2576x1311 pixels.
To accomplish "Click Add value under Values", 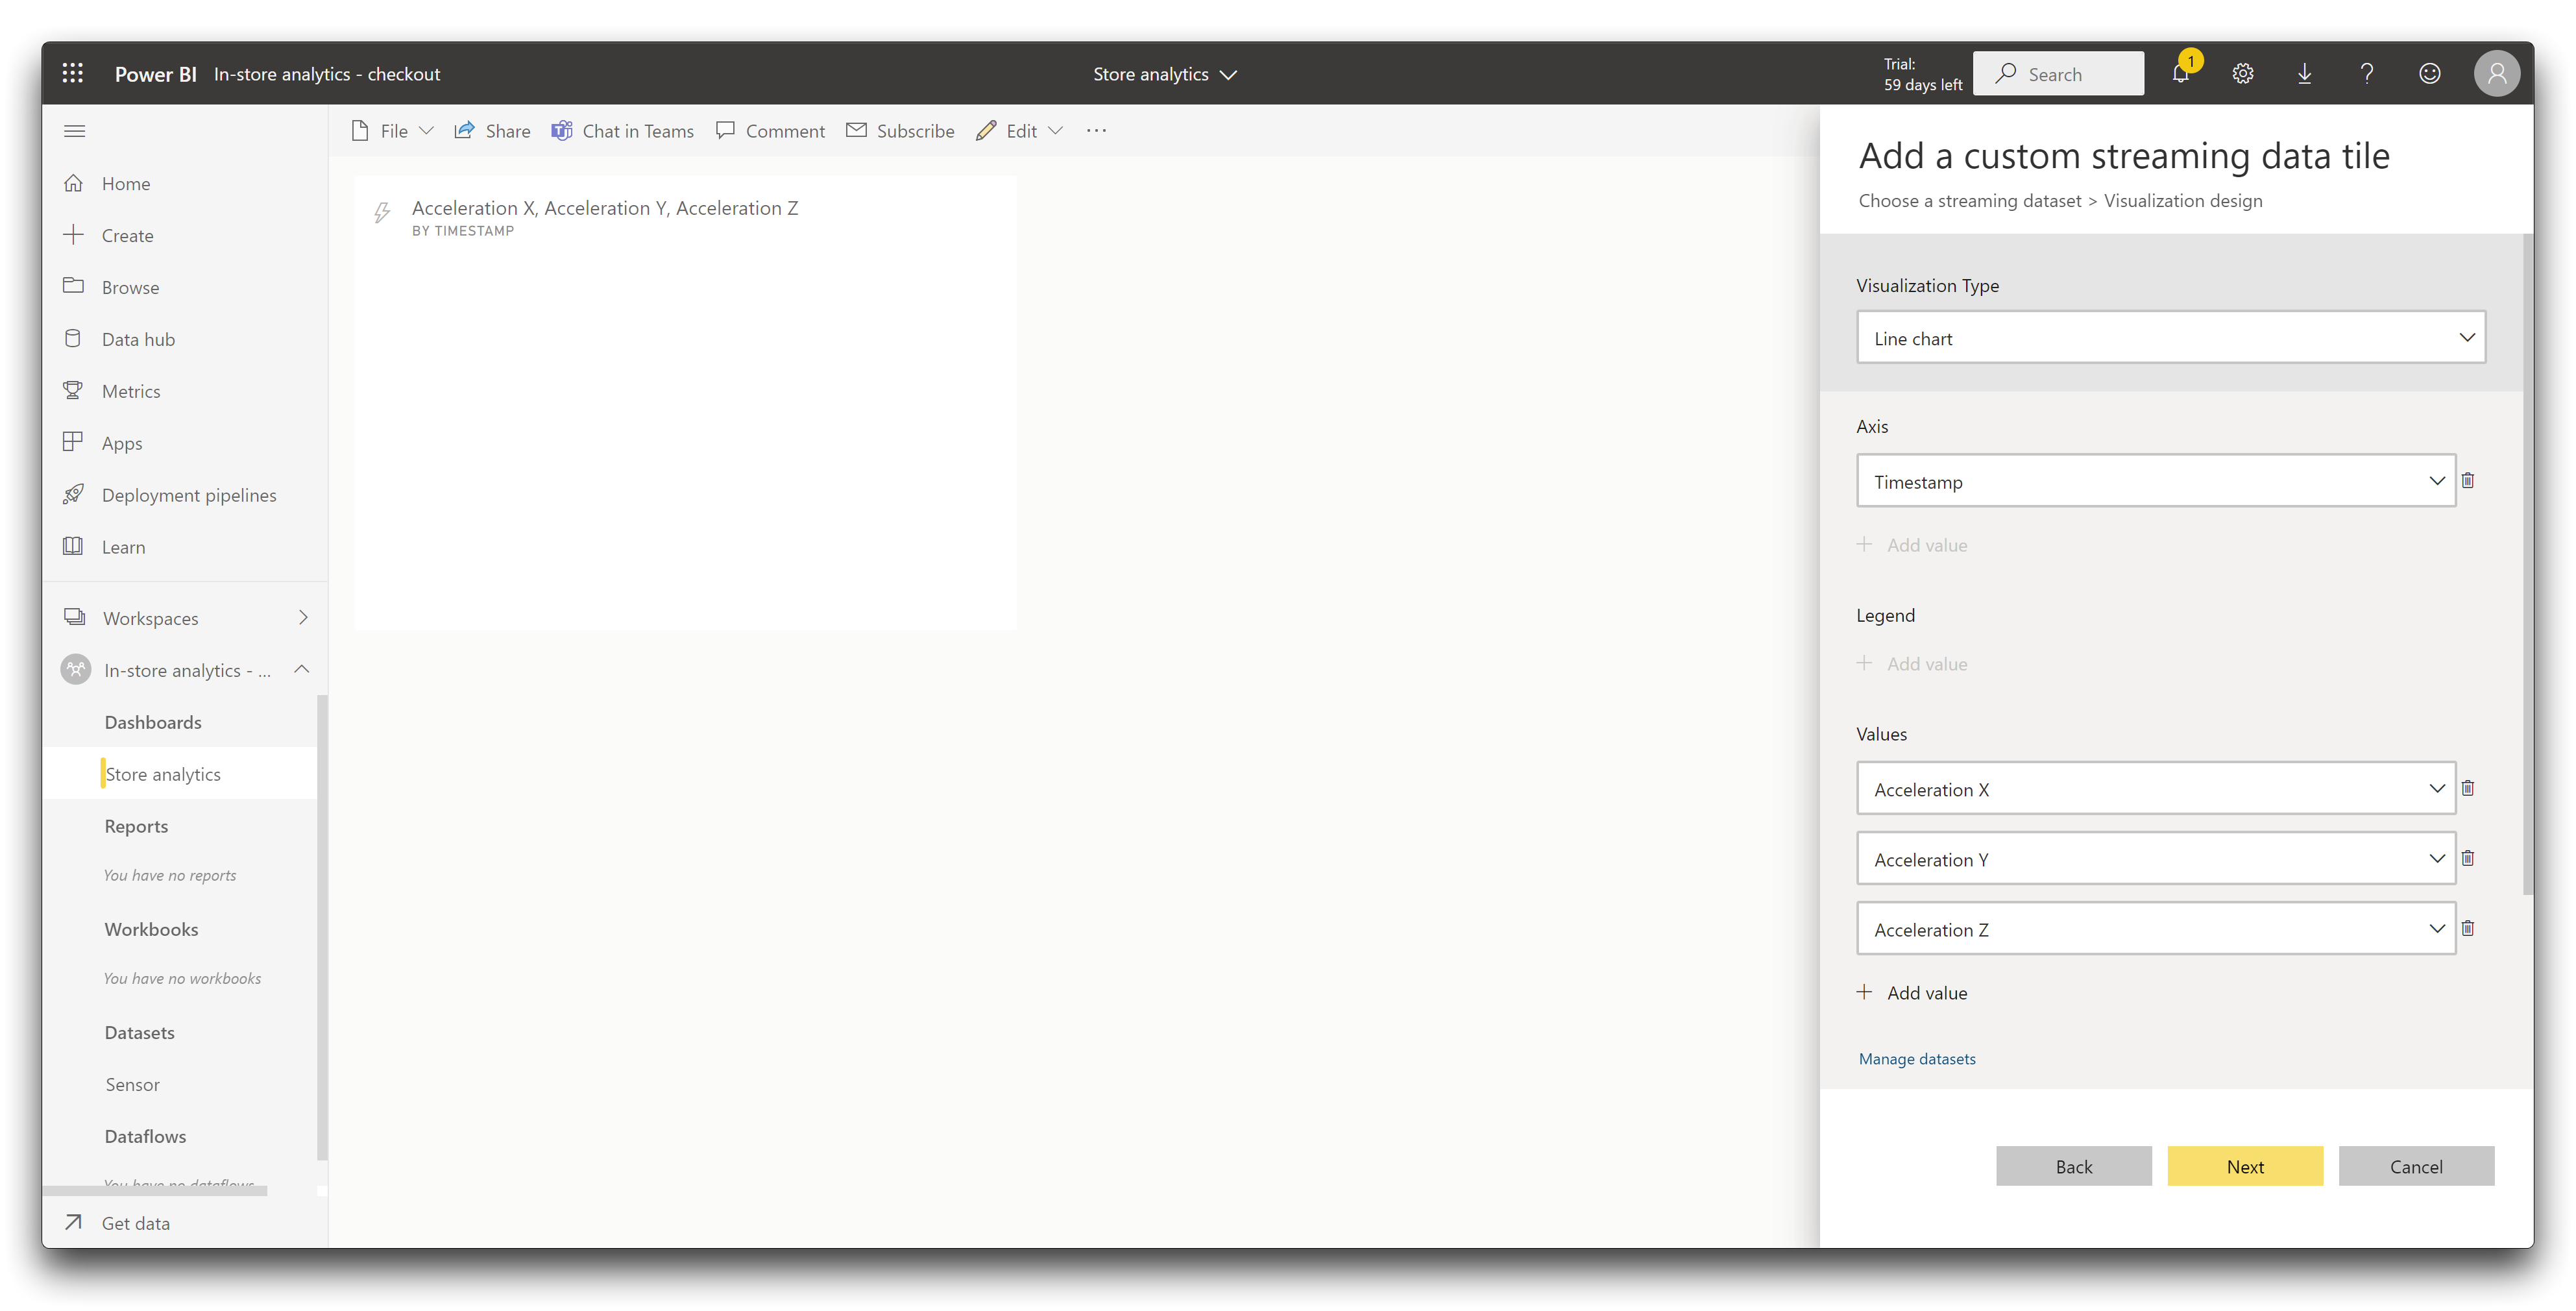I will pos(1912,993).
